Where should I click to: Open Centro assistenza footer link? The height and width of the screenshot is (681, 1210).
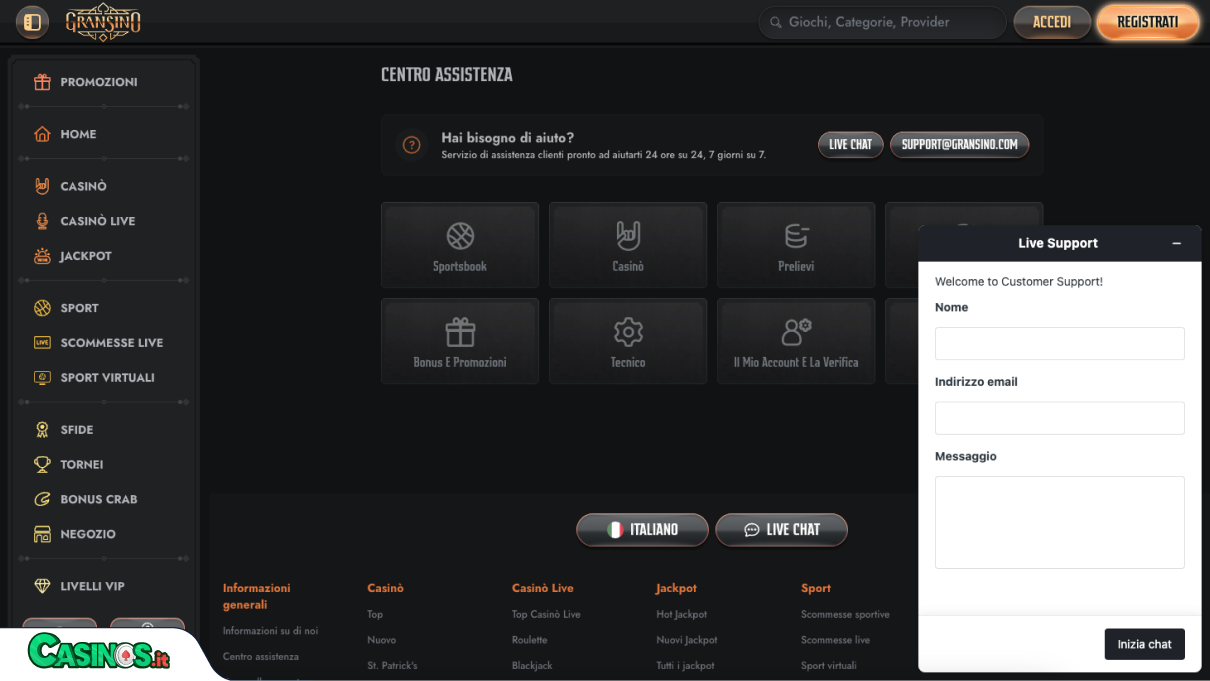(x=260, y=657)
